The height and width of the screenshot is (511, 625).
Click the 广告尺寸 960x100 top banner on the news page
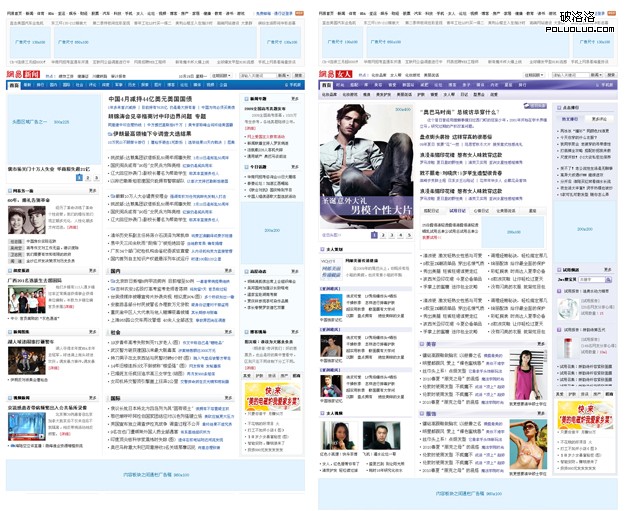155,42
